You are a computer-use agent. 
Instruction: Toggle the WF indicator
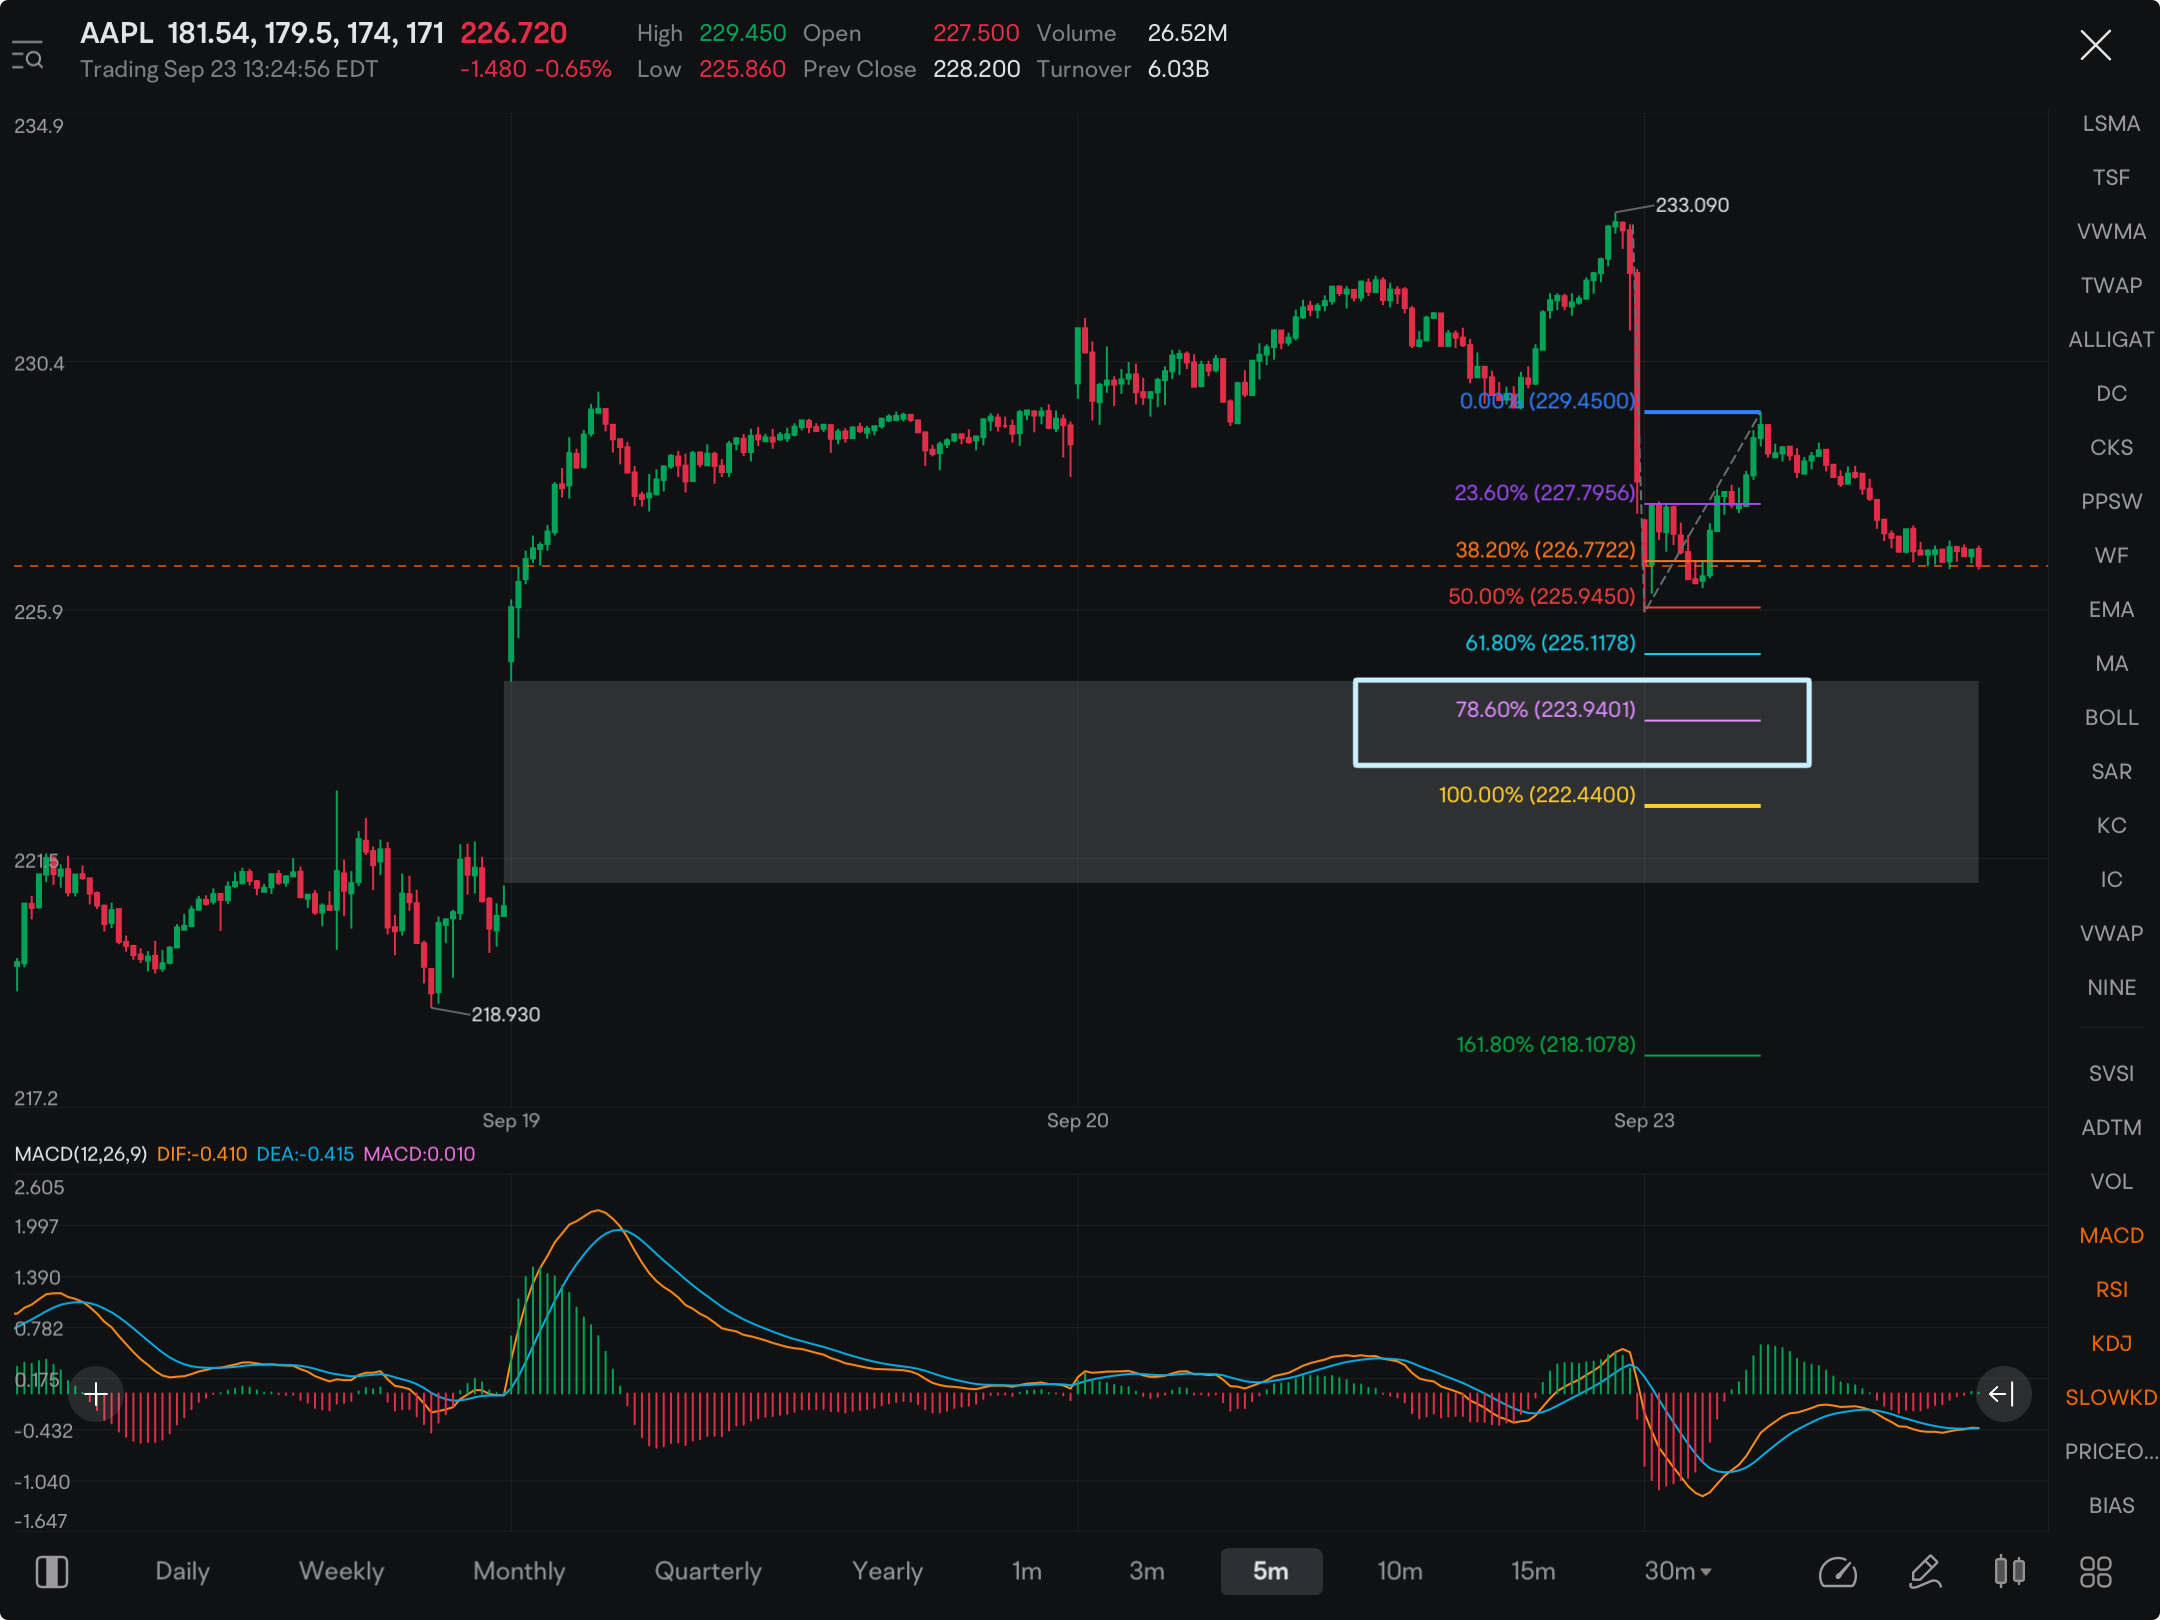2111,555
